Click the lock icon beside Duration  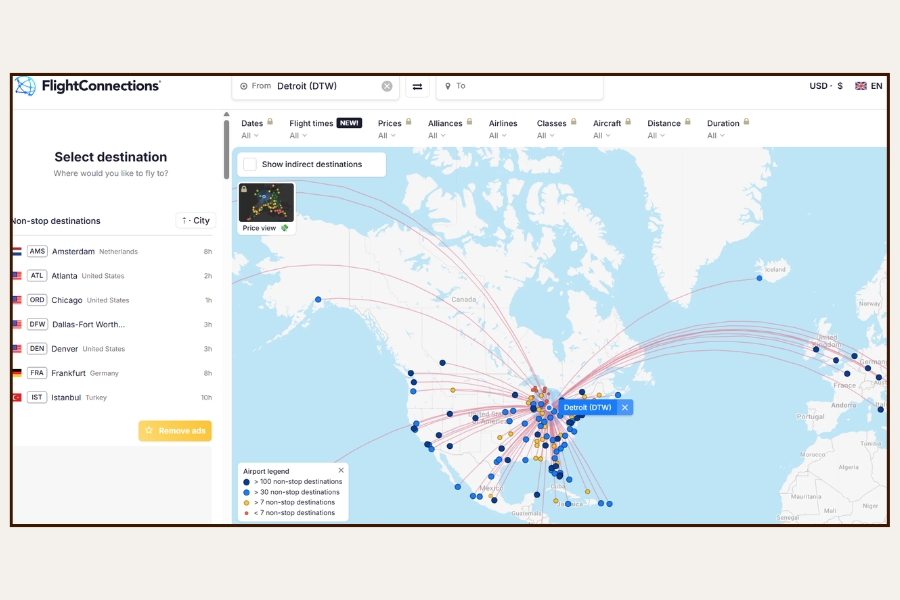coord(746,122)
